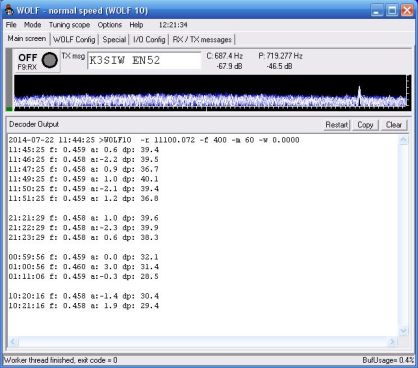Select the 11:51:25 decoder line
Image resolution: width=418 pixels, height=368 pixels.
(x=84, y=198)
